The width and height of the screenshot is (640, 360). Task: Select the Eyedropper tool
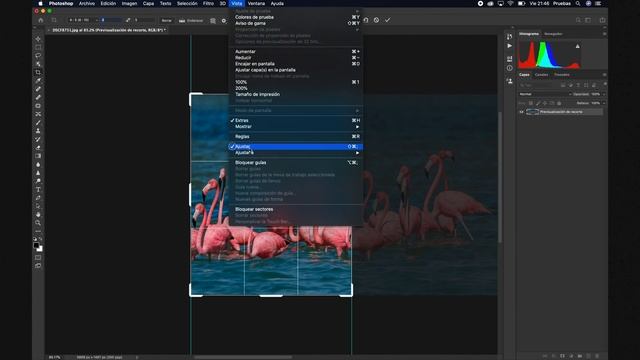[38, 81]
